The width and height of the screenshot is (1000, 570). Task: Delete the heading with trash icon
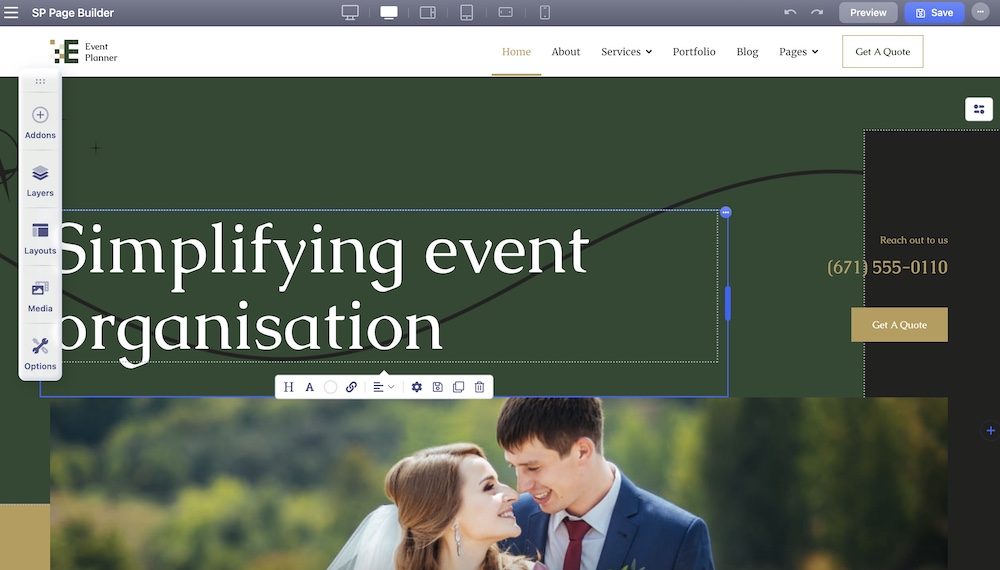point(479,387)
